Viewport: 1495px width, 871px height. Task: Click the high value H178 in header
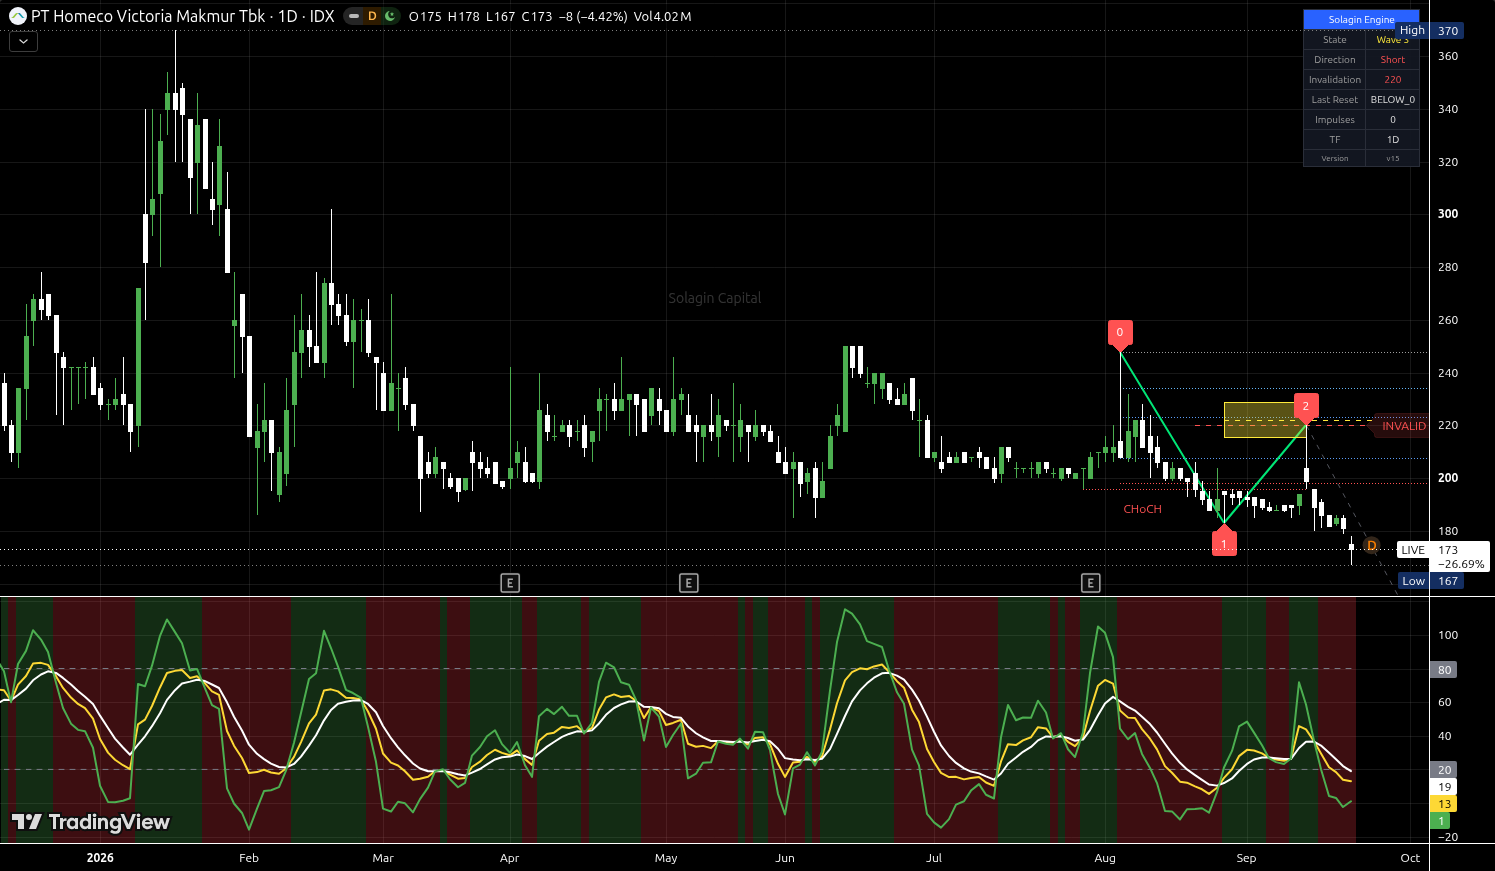click(464, 16)
